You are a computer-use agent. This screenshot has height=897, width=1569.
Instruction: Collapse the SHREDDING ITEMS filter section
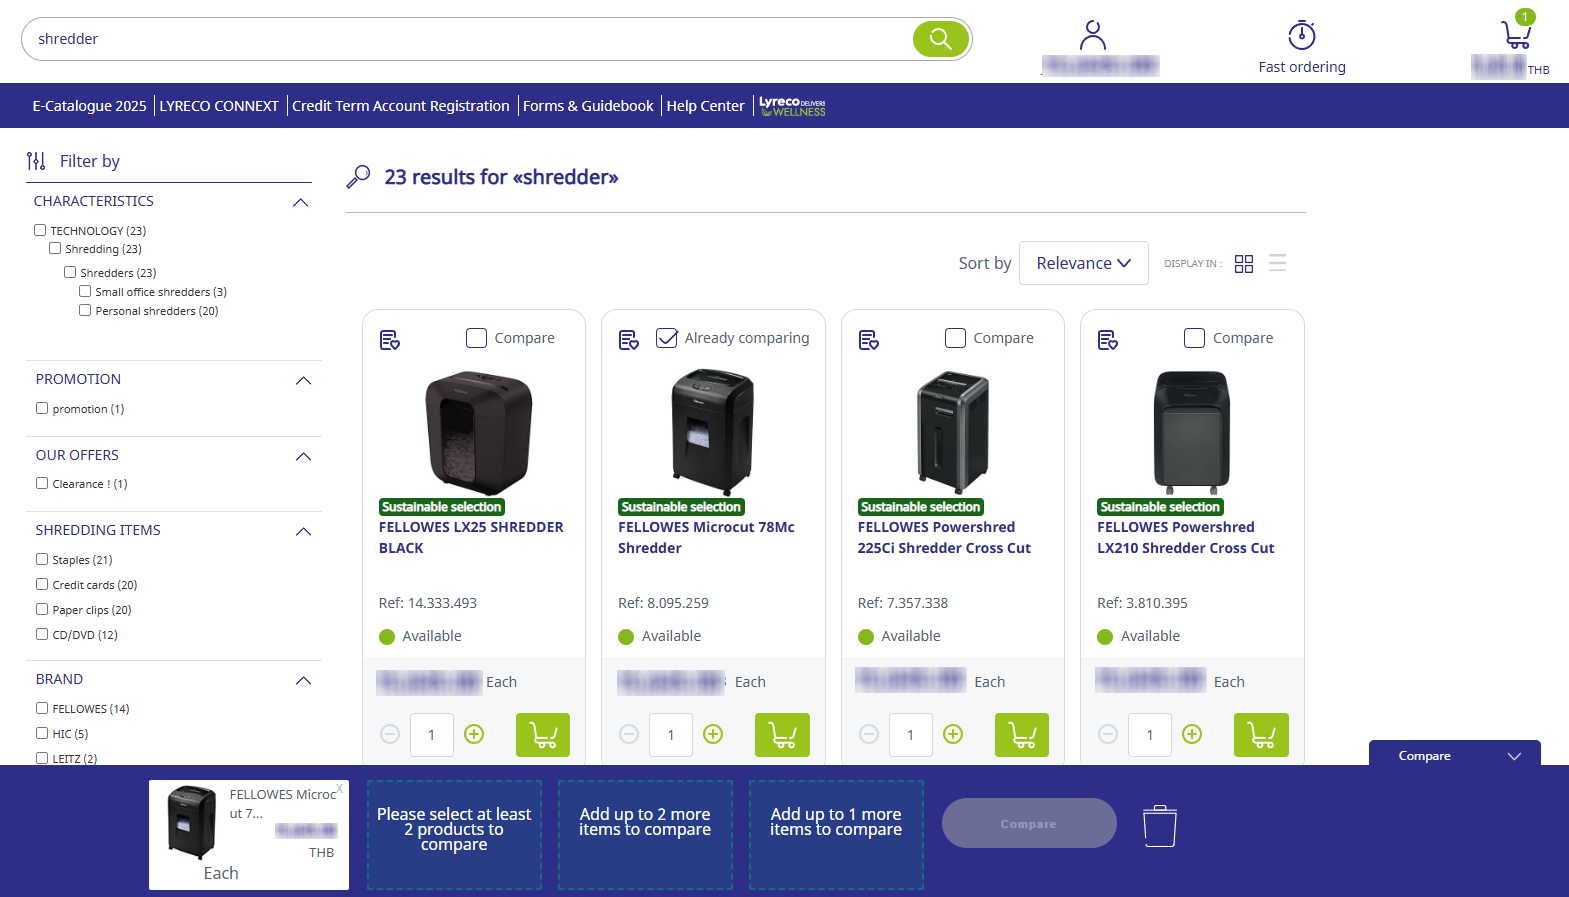(304, 532)
